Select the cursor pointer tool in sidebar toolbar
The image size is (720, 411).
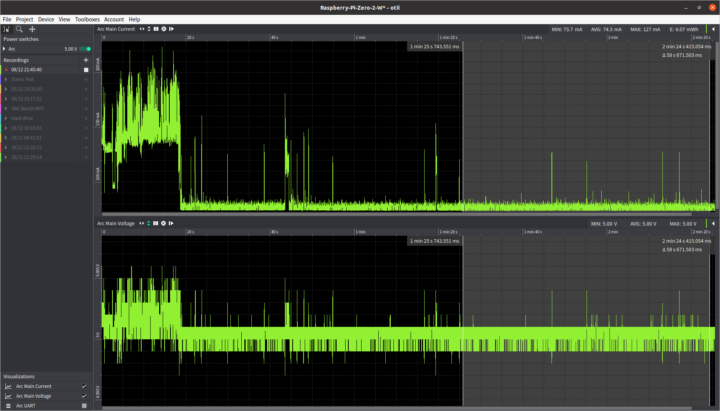6,29
